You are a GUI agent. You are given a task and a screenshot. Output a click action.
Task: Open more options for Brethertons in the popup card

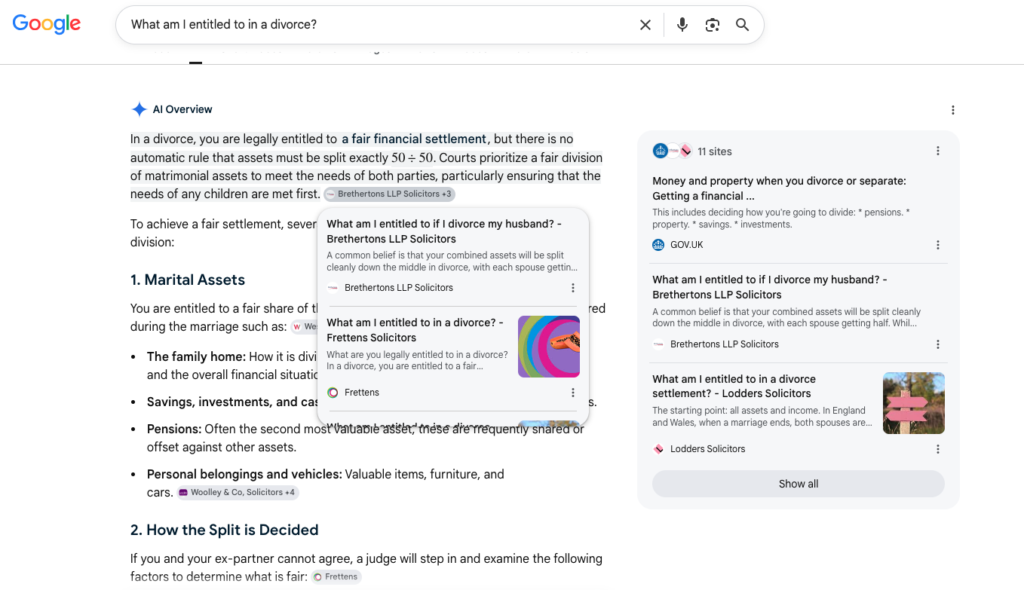[573, 287]
